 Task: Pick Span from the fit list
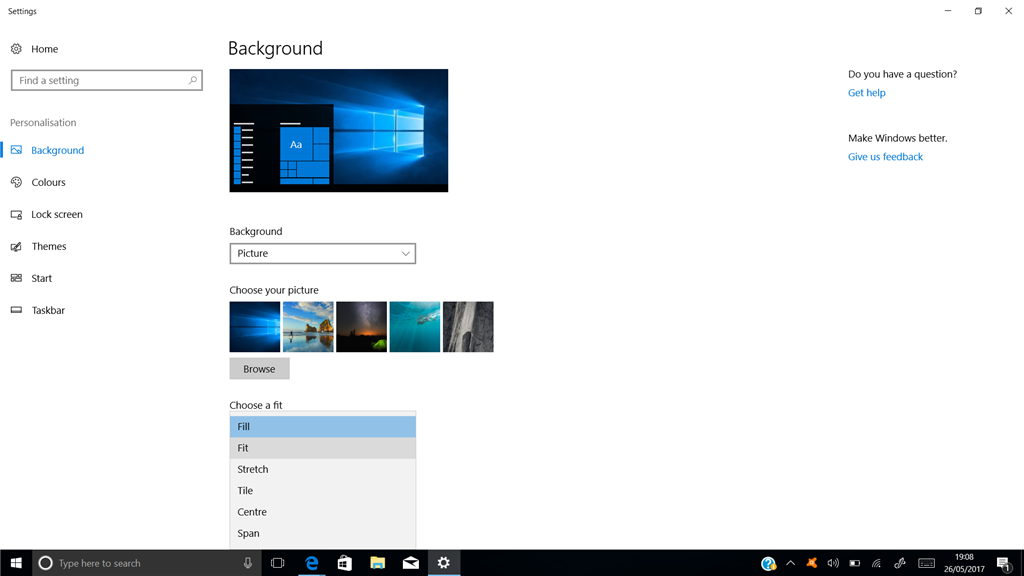coord(323,534)
